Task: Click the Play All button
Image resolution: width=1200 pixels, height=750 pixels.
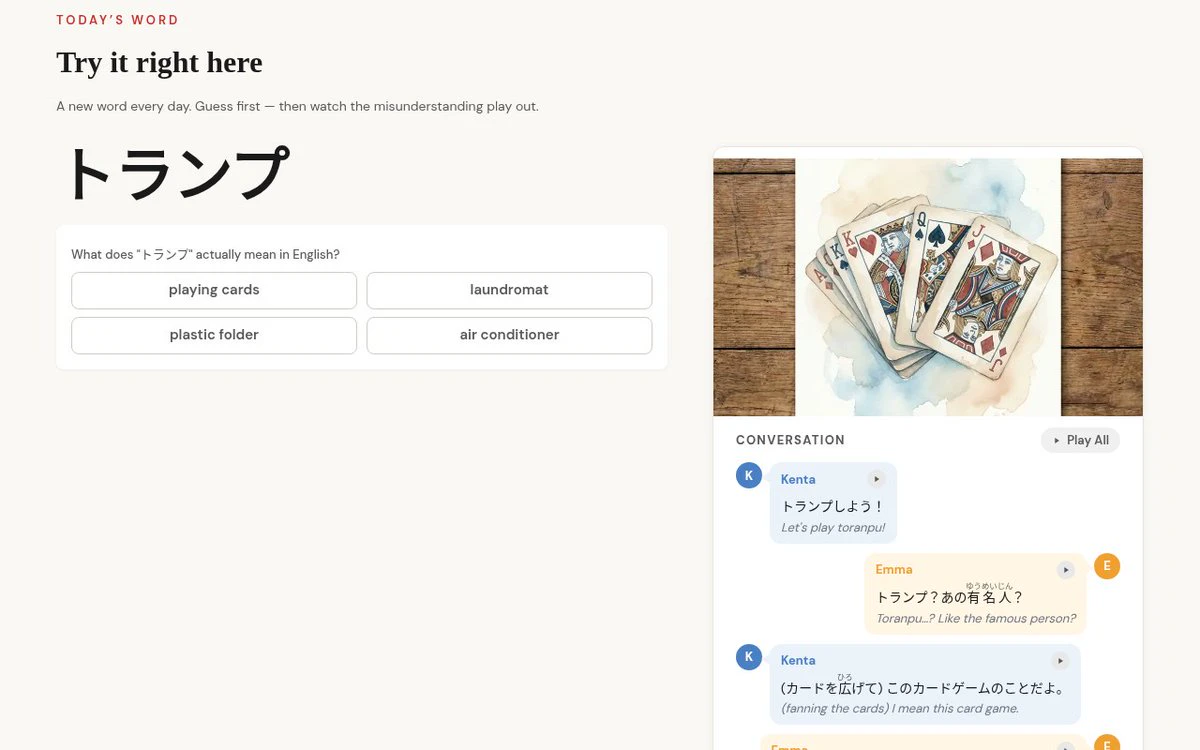Action: coord(1080,440)
